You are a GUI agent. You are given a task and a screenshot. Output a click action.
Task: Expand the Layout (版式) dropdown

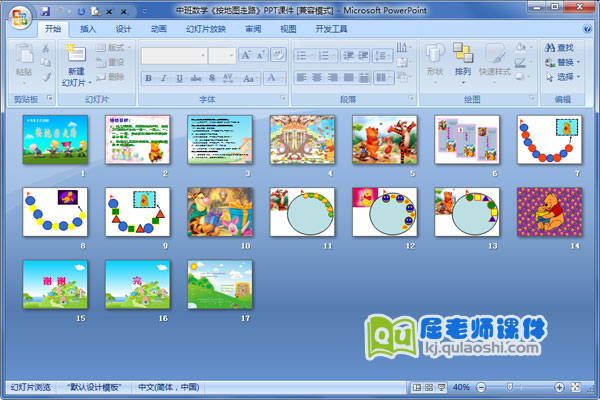(113, 47)
